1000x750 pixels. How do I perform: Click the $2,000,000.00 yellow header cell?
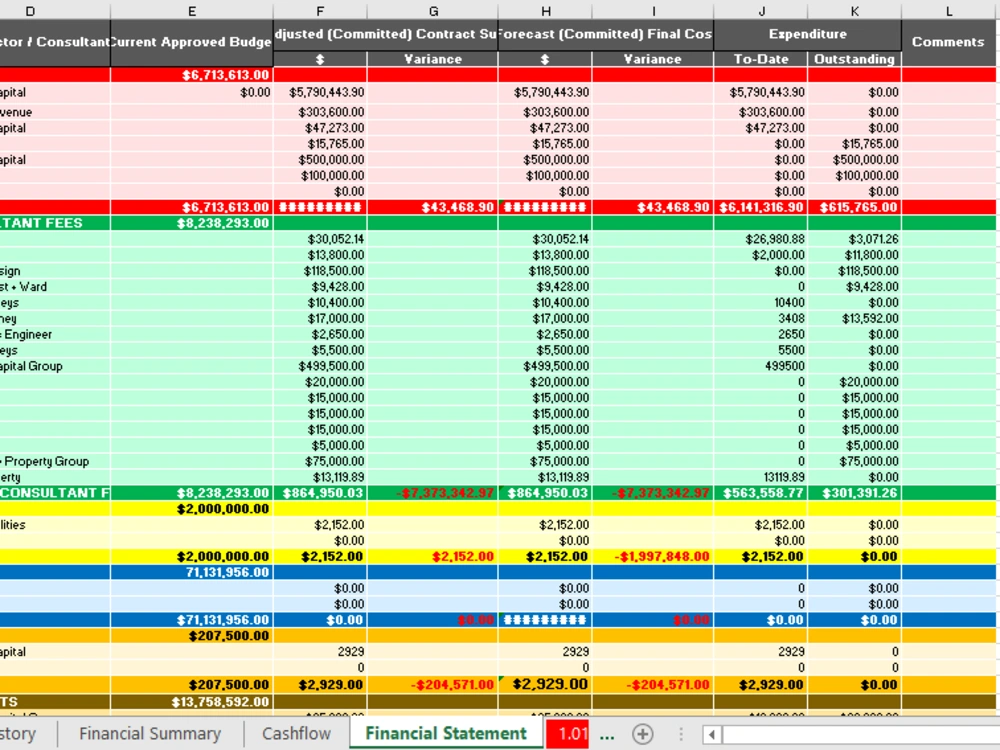click(x=192, y=509)
